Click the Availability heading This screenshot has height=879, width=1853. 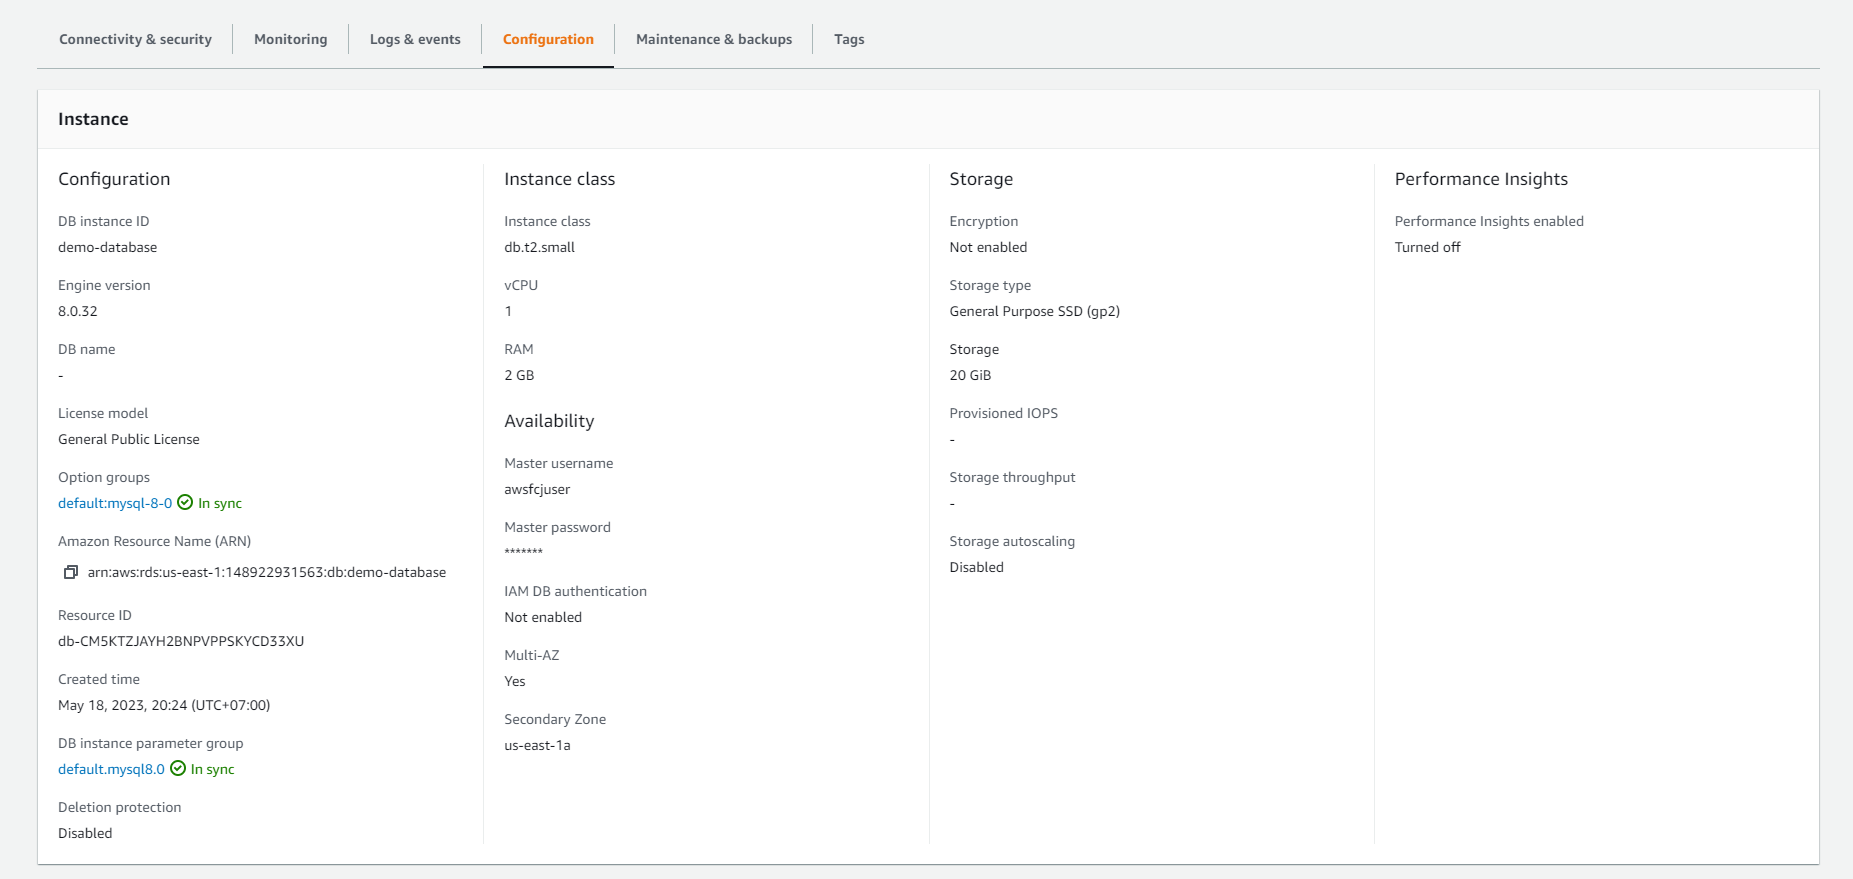pyautogui.click(x=549, y=421)
